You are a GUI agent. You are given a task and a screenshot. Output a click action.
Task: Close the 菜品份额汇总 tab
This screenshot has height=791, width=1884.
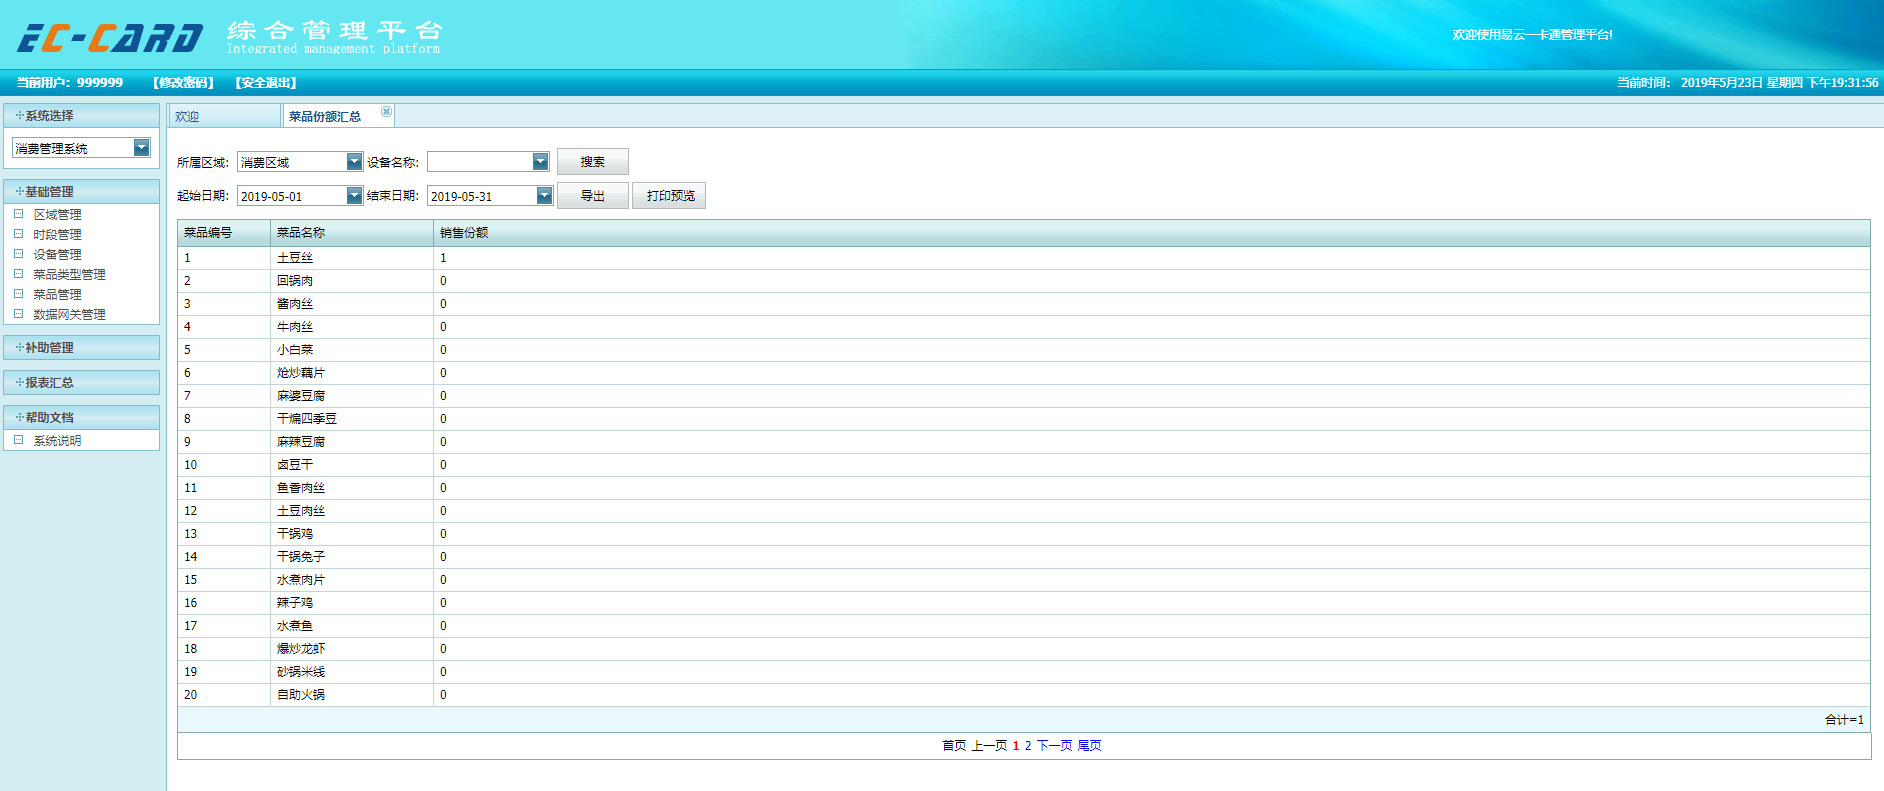[386, 111]
